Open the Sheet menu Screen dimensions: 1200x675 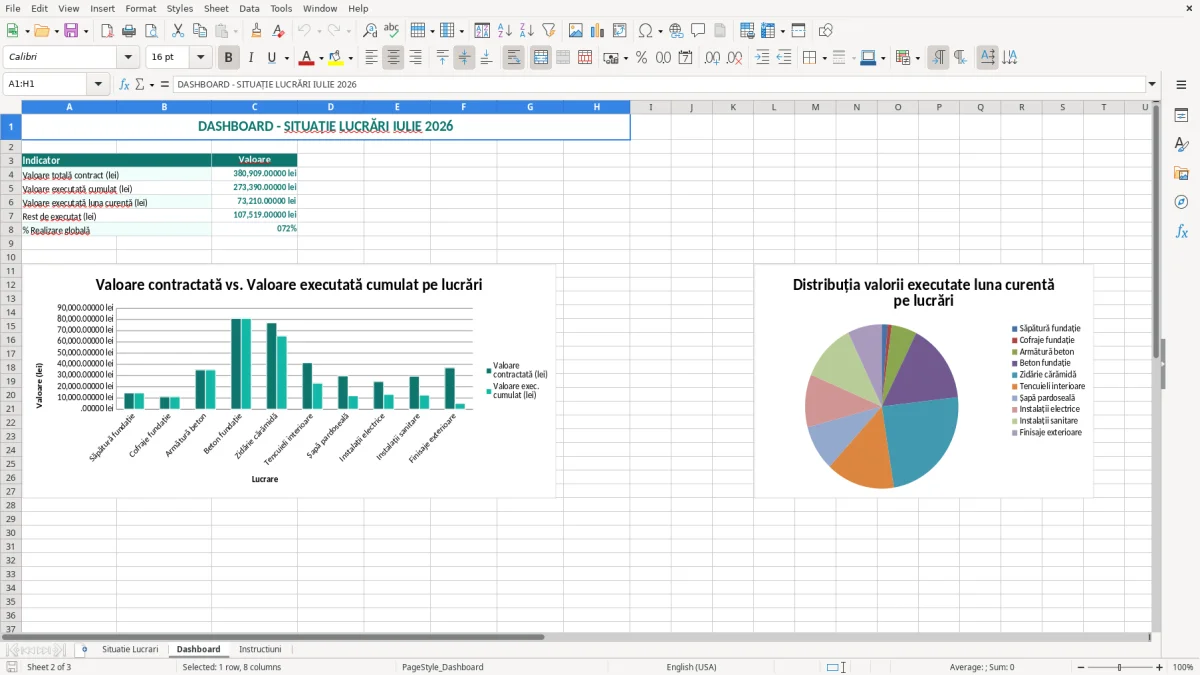pos(216,8)
